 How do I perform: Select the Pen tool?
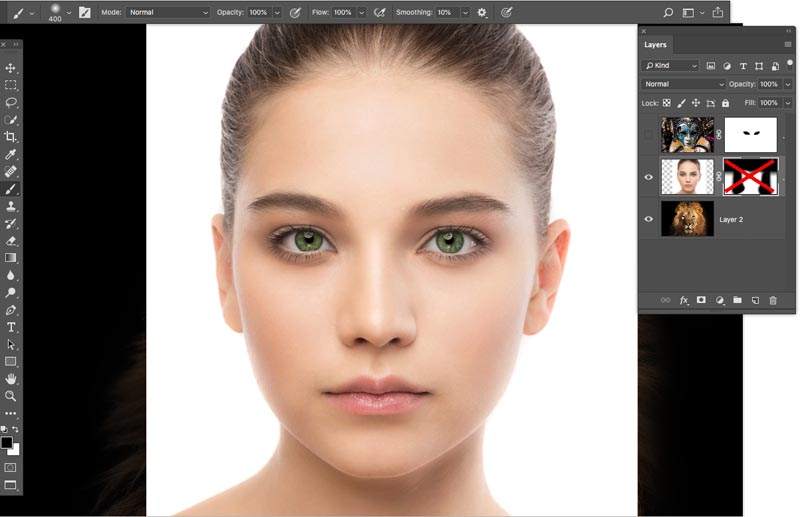10,310
